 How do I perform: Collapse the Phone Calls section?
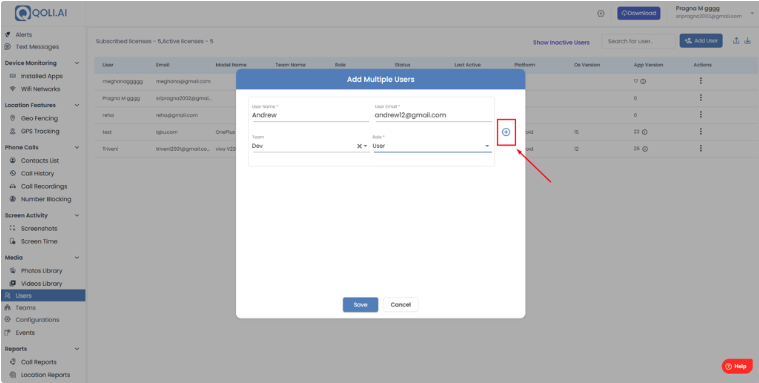(76, 147)
